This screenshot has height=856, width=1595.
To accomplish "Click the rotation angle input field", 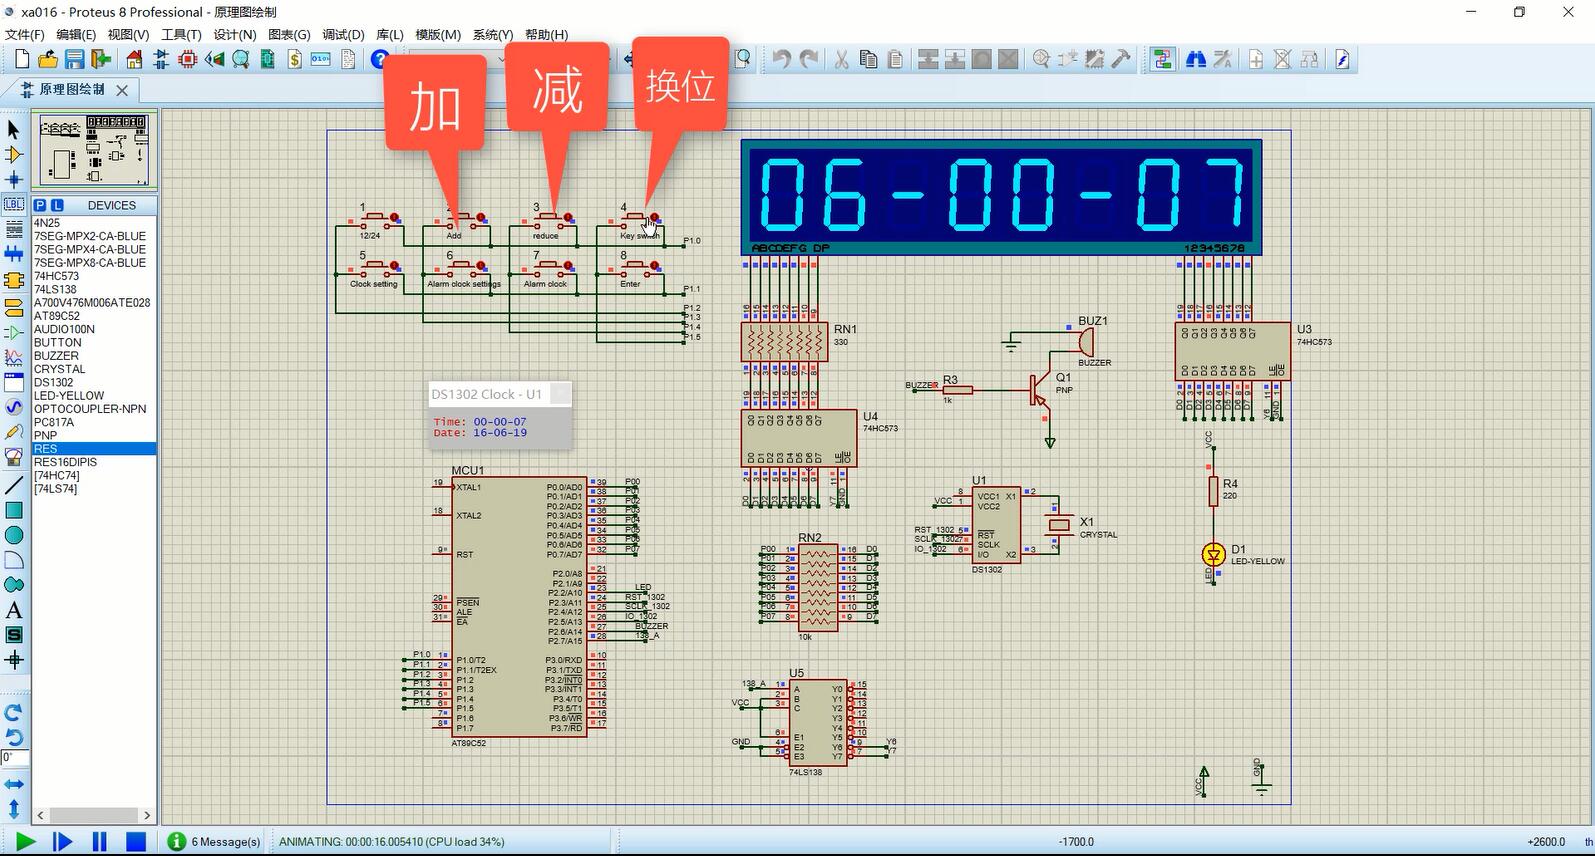I will coord(13,758).
